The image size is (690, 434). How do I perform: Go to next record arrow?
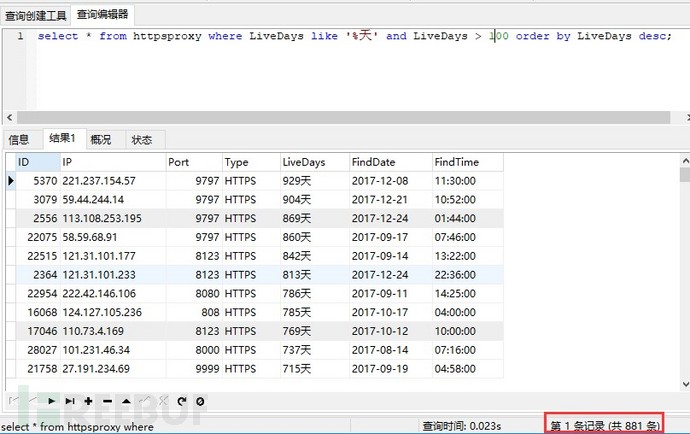[51, 401]
